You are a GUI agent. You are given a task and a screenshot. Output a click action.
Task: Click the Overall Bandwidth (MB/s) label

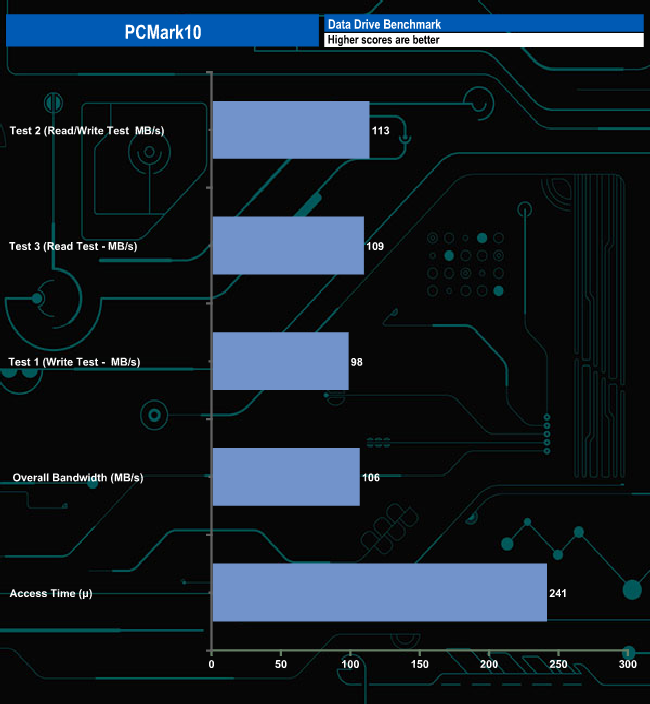tap(78, 478)
